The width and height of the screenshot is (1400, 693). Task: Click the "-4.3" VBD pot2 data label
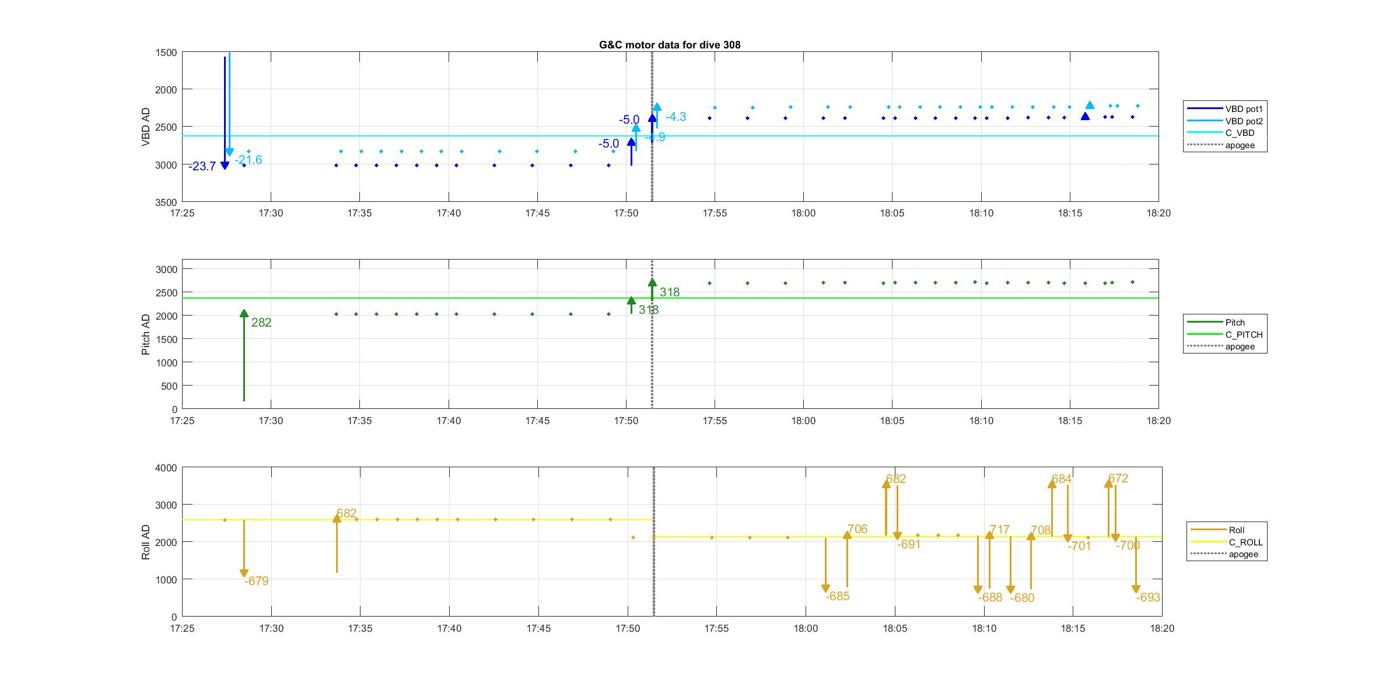coord(675,117)
